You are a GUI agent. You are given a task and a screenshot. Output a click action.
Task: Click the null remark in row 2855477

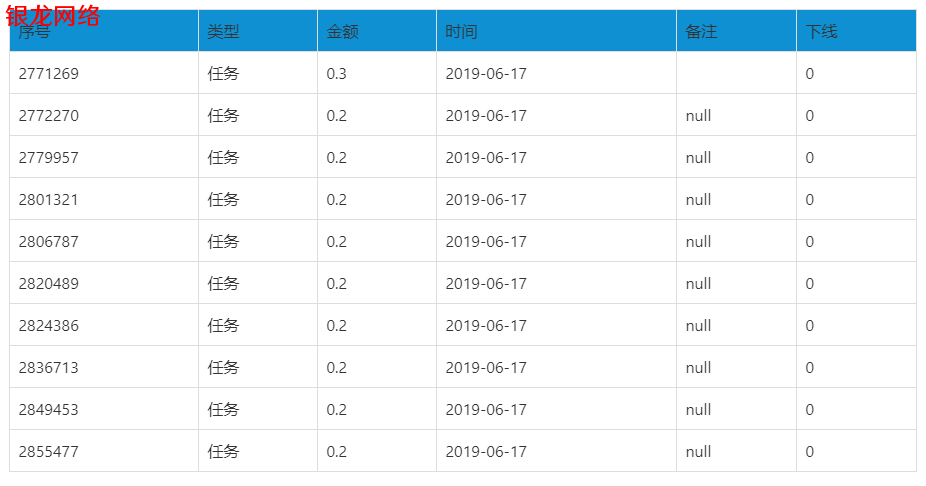pos(698,451)
